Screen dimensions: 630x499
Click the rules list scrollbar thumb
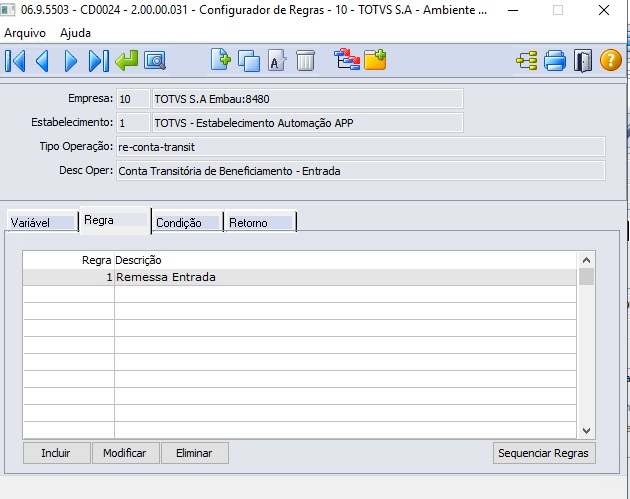(x=586, y=277)
